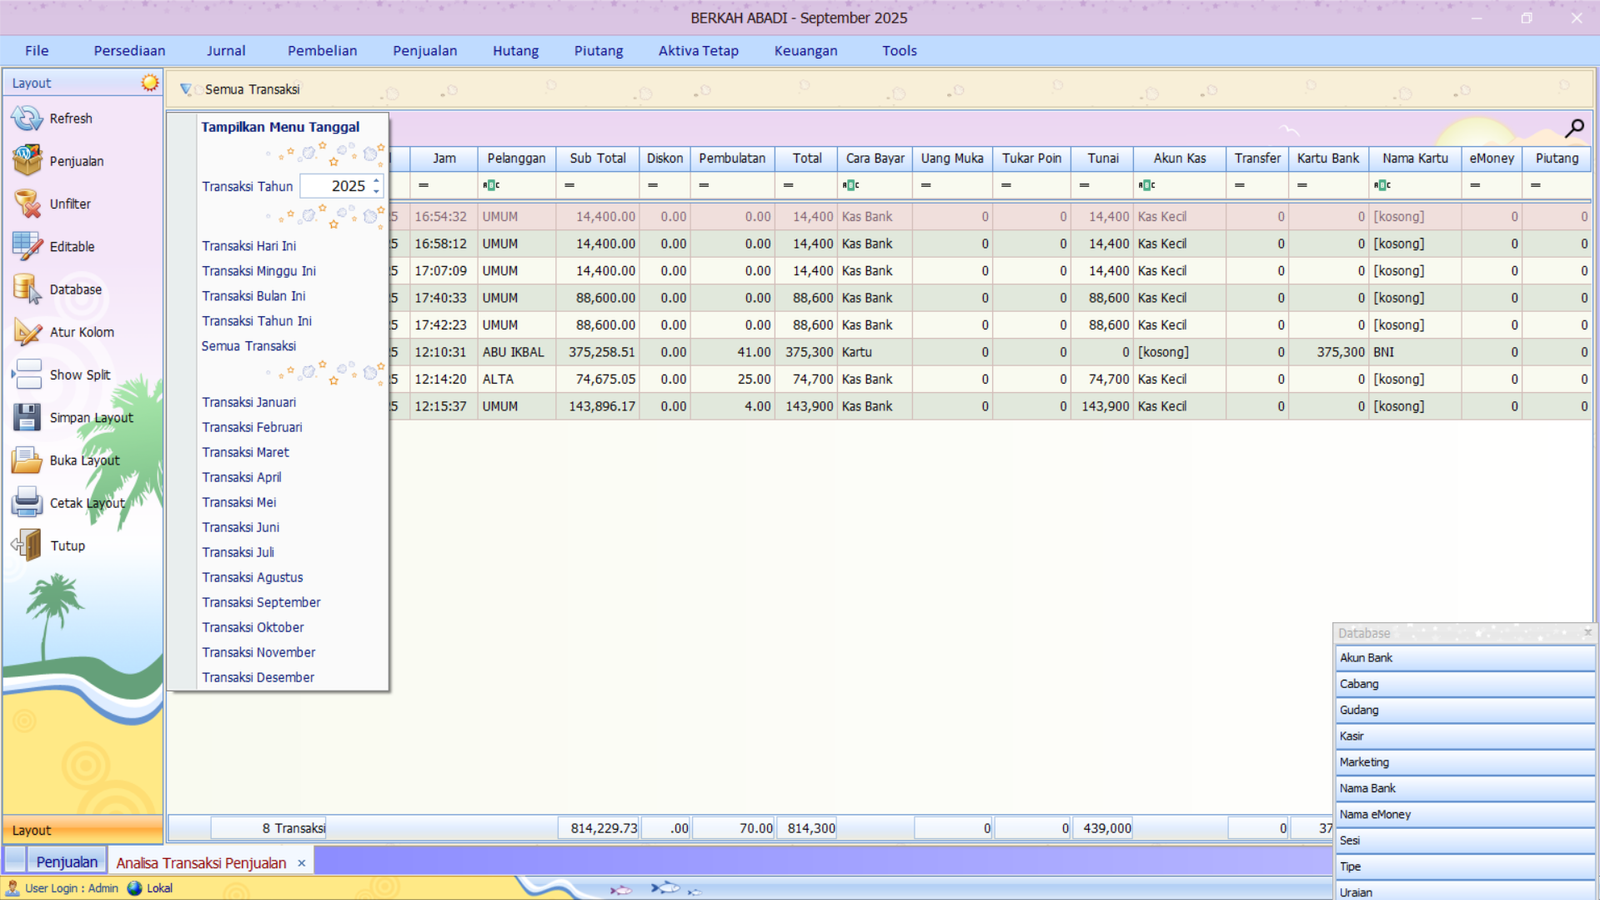The width and height of the screenshot is (1600, 900).
Task: Click the Atur Kolom icon
Action: click(27, 332)
